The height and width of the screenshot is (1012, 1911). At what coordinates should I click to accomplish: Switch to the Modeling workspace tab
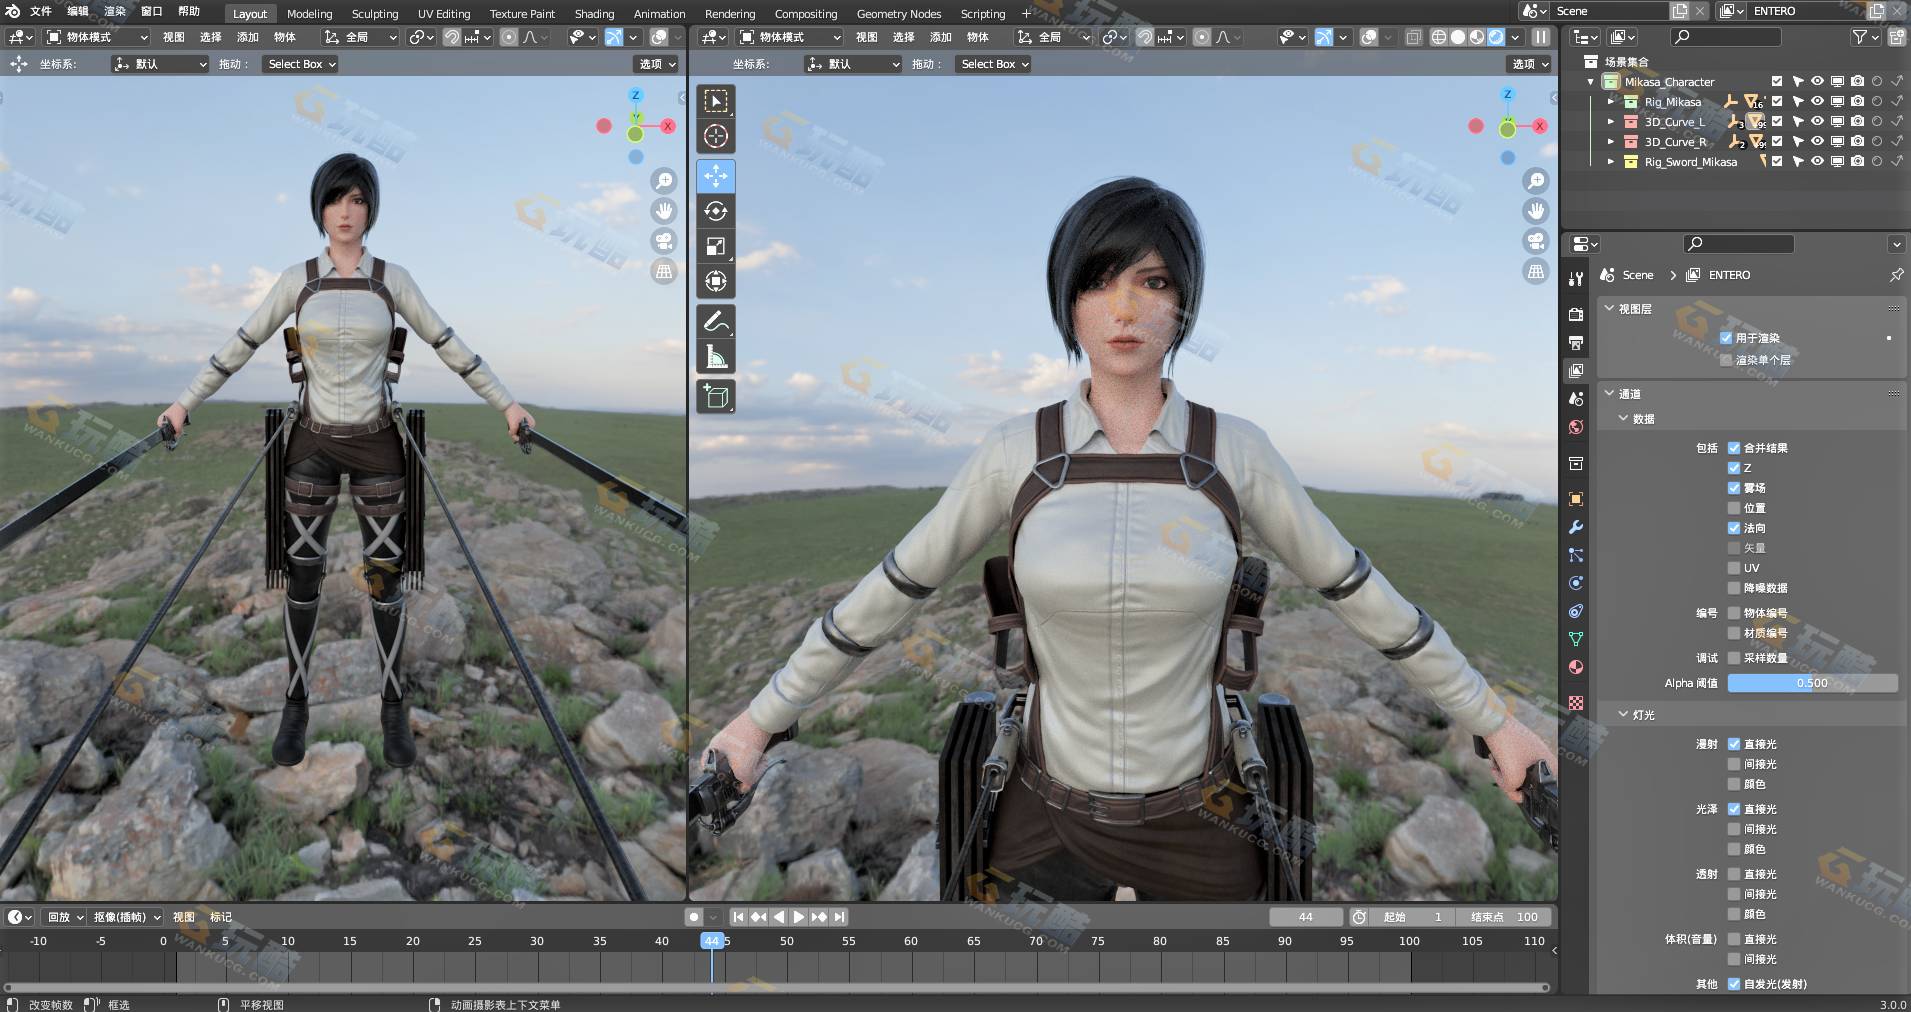pyautogui.click(x=309, y=14)
